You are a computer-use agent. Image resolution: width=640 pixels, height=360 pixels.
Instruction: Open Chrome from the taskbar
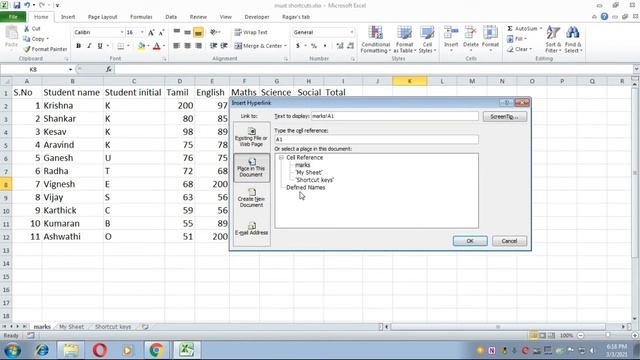pos(156,350)
